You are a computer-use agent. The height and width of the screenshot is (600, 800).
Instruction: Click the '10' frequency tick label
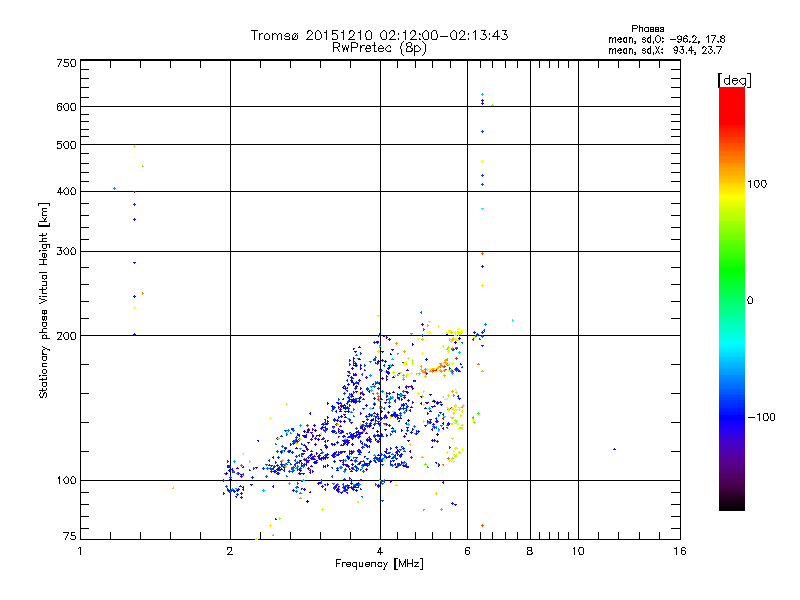tap(578, 551)
